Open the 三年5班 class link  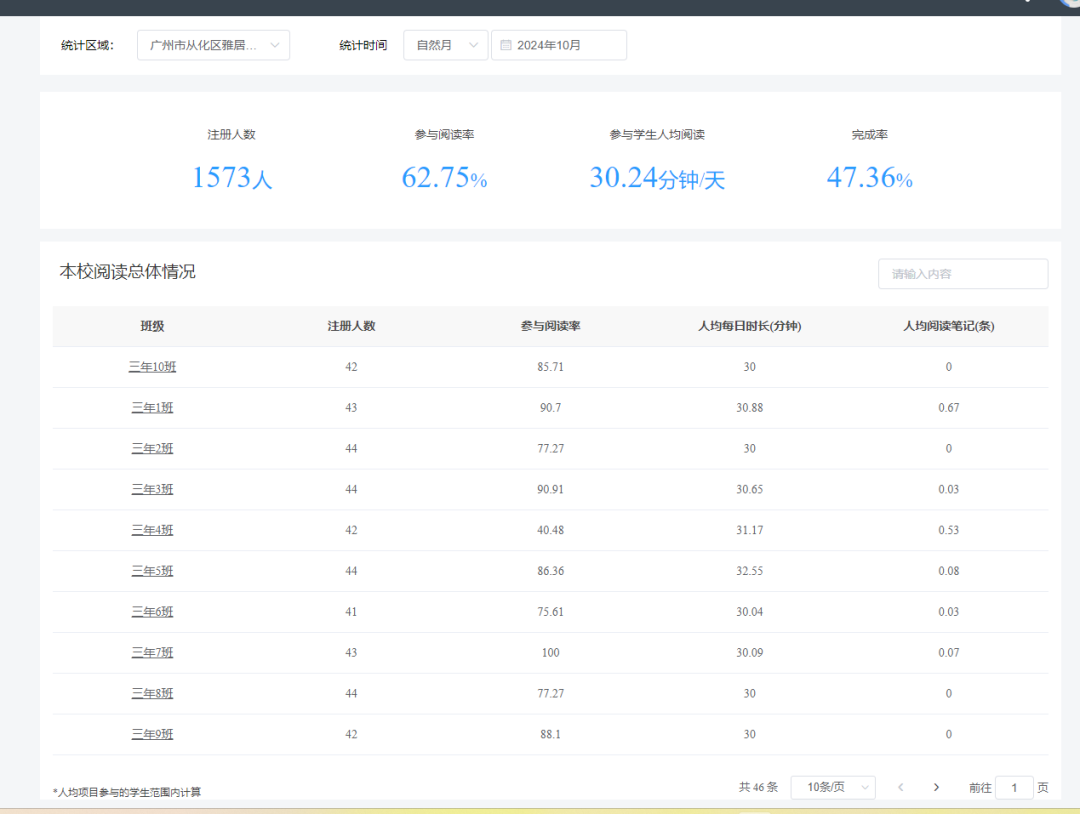pos(152,571)
